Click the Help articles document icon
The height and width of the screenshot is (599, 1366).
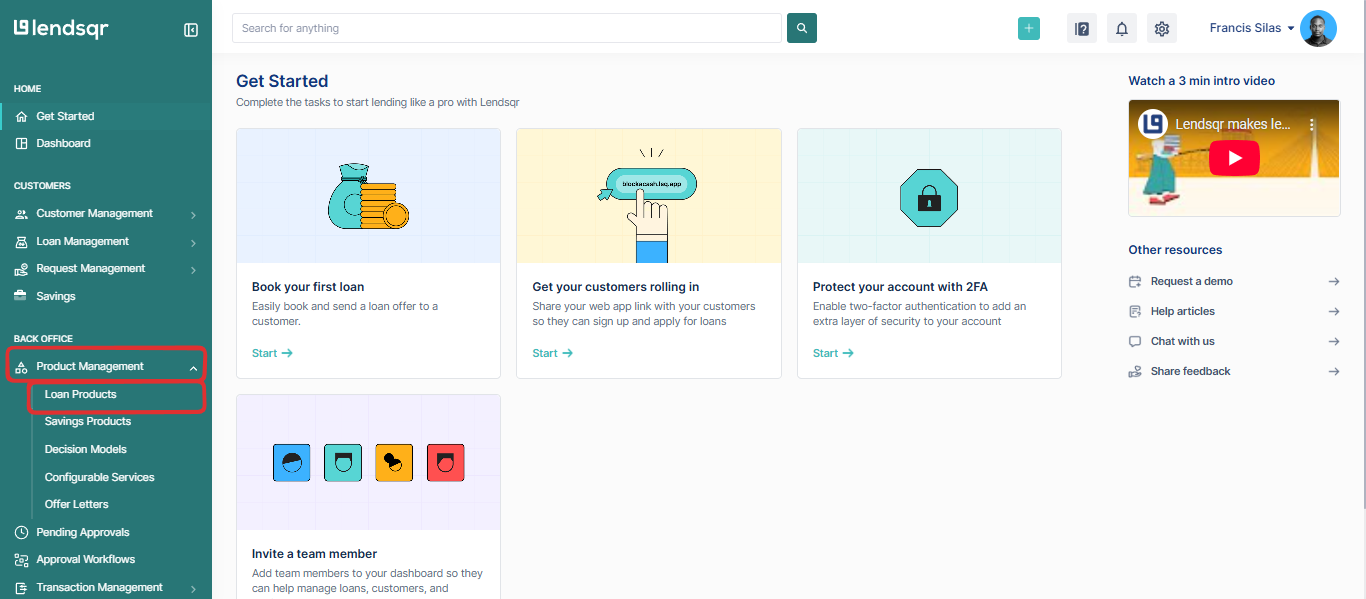(1135, 312)
